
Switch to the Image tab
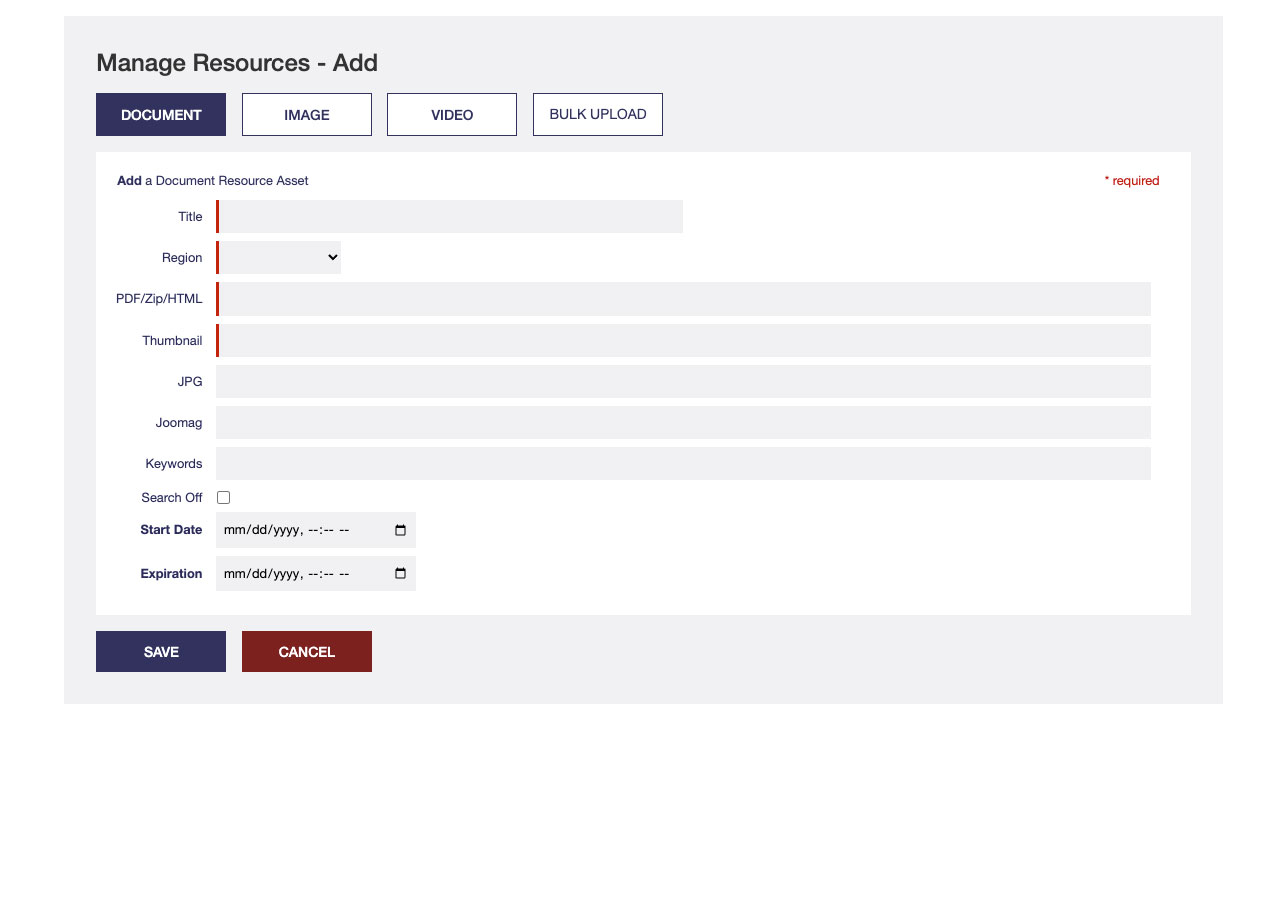[307, 115]
